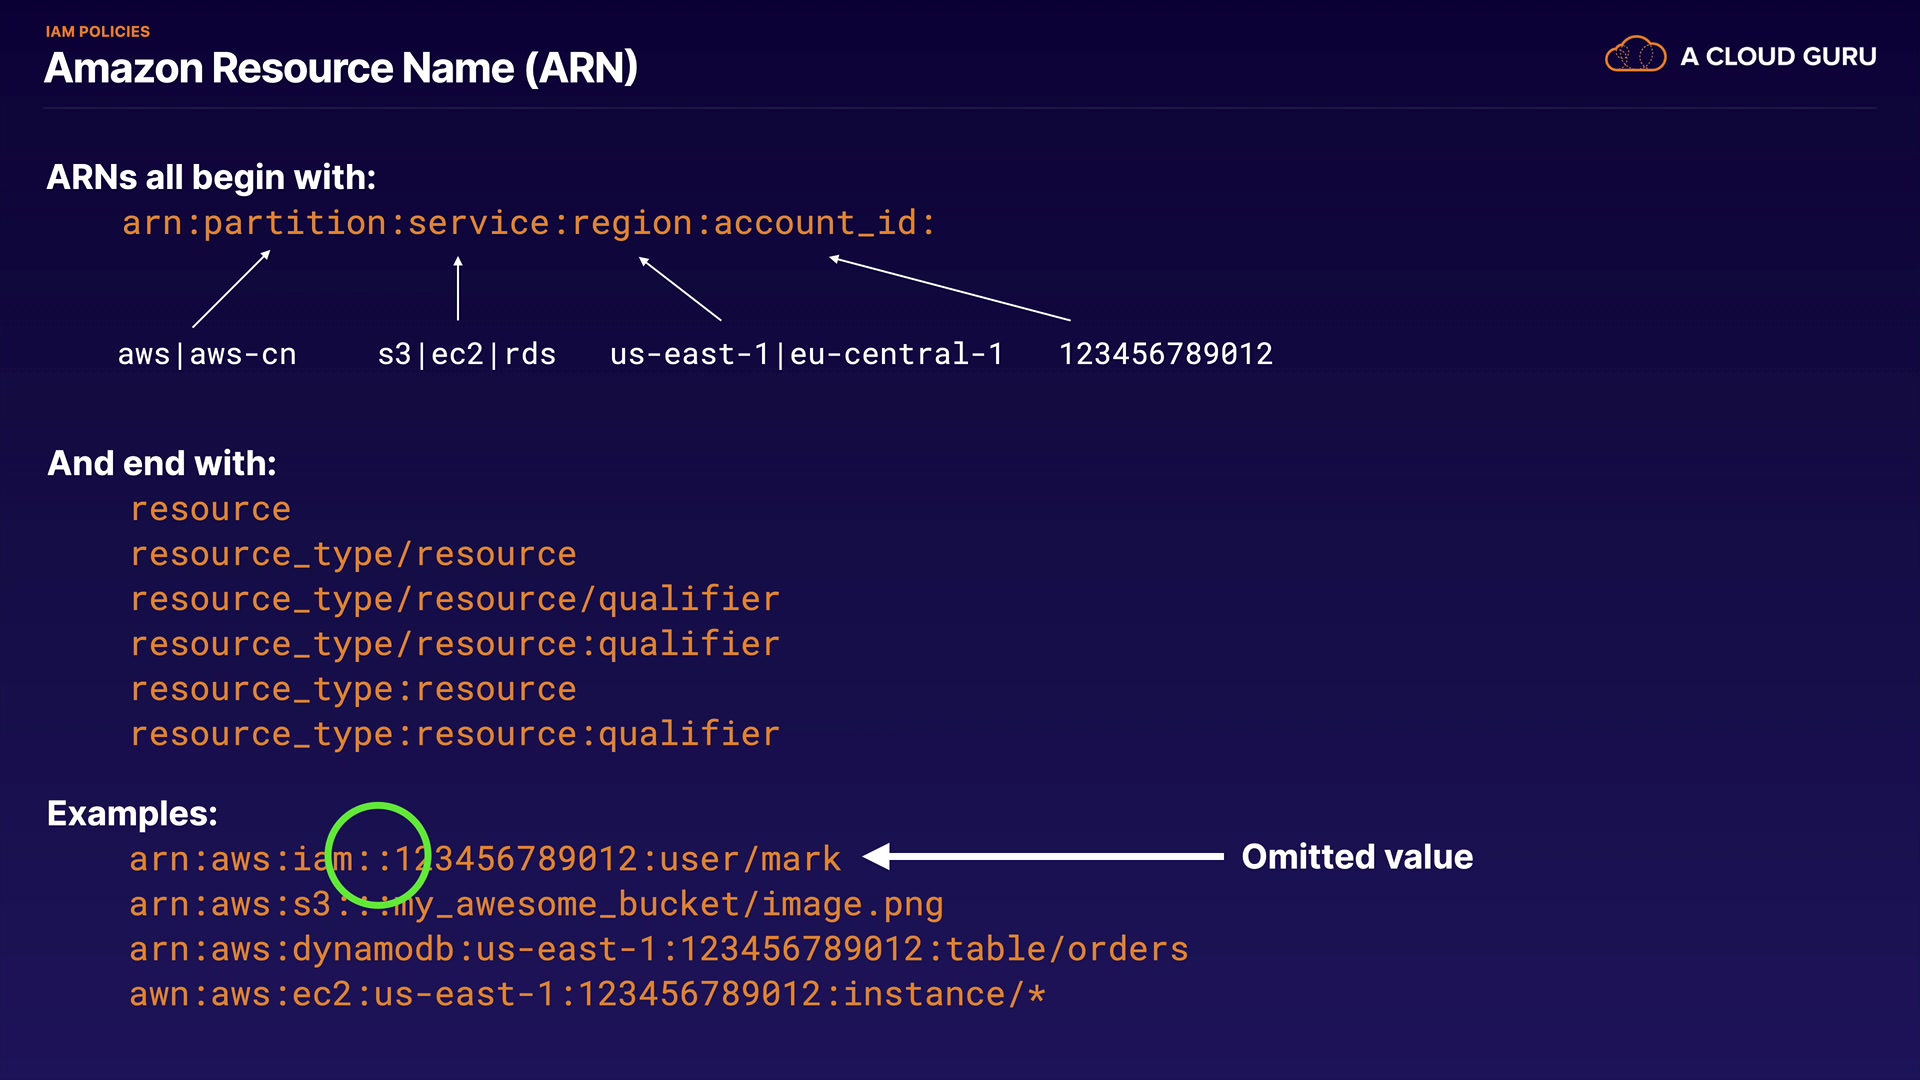1920x1080 pixels.
Task: Click the s3|ec2|rds service values
Action: pos(466,354)
